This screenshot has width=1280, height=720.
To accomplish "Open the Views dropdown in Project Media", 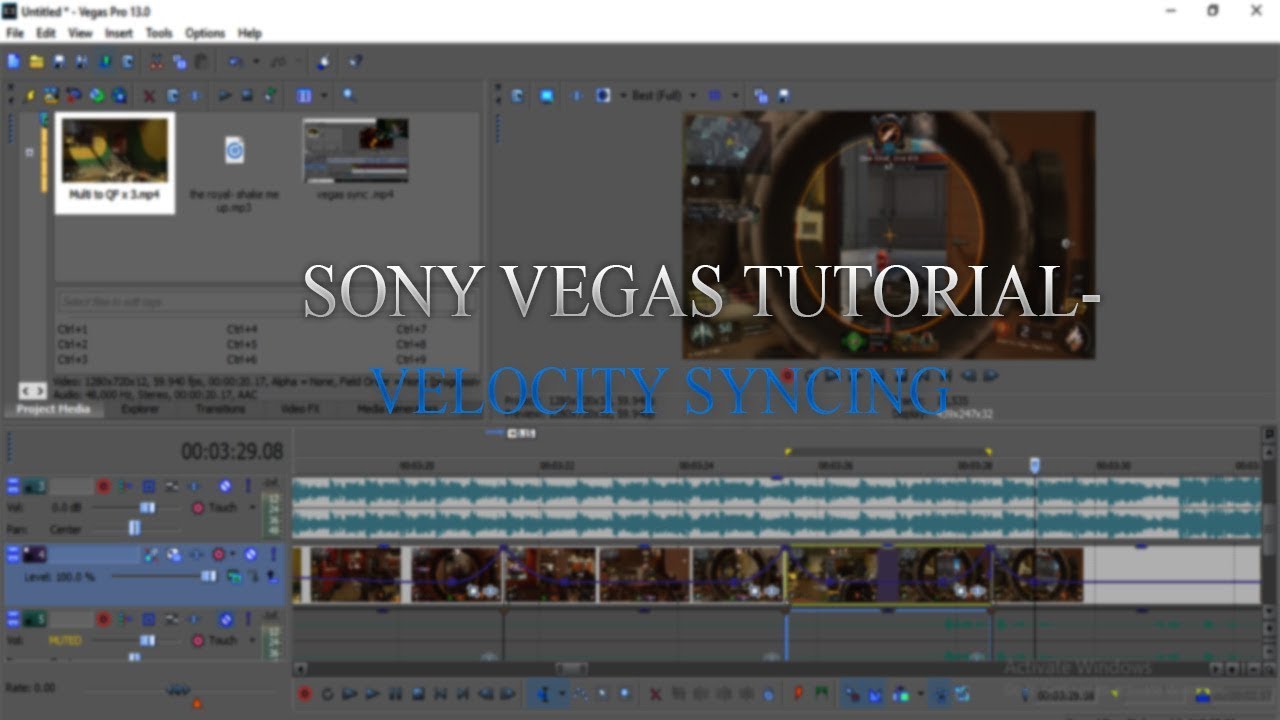I will 324,96.
